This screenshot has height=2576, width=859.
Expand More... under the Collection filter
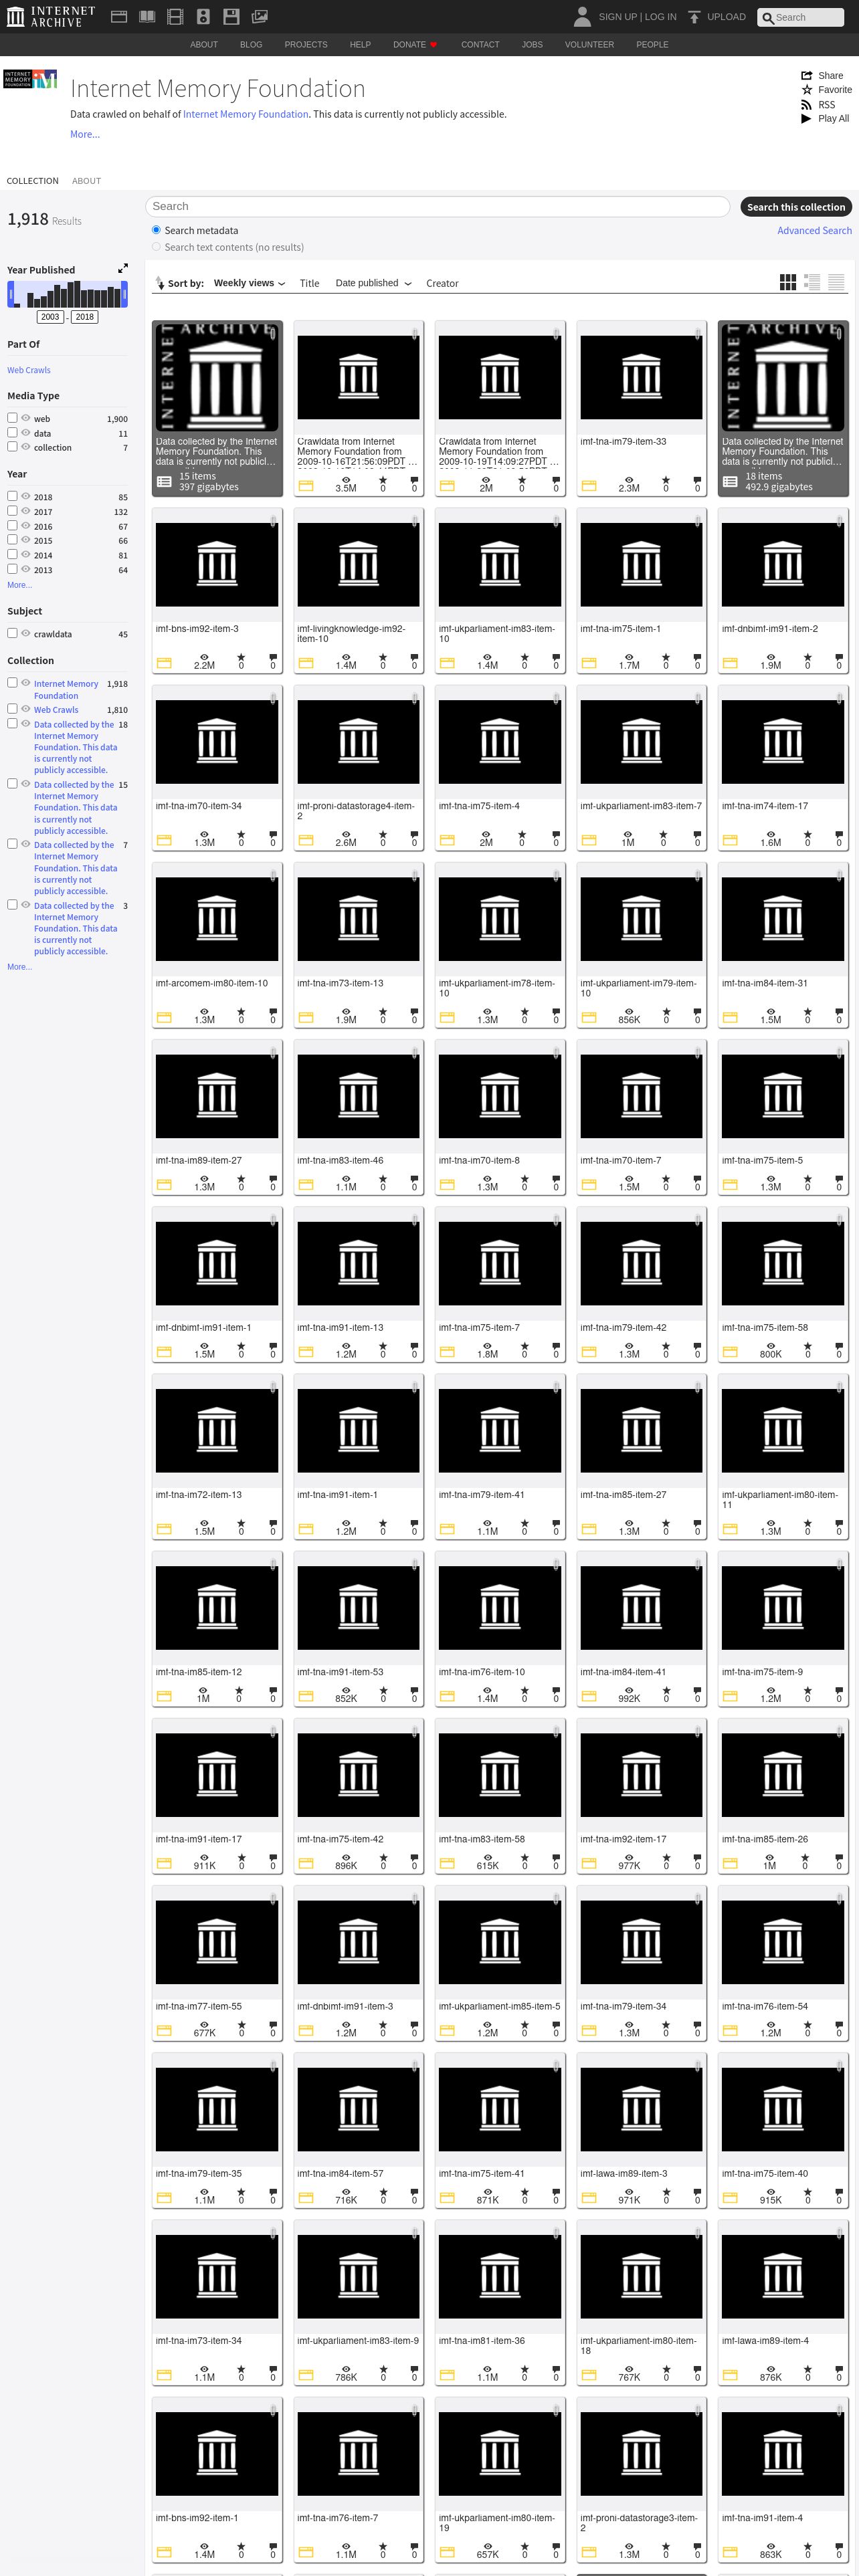(20, 967)
